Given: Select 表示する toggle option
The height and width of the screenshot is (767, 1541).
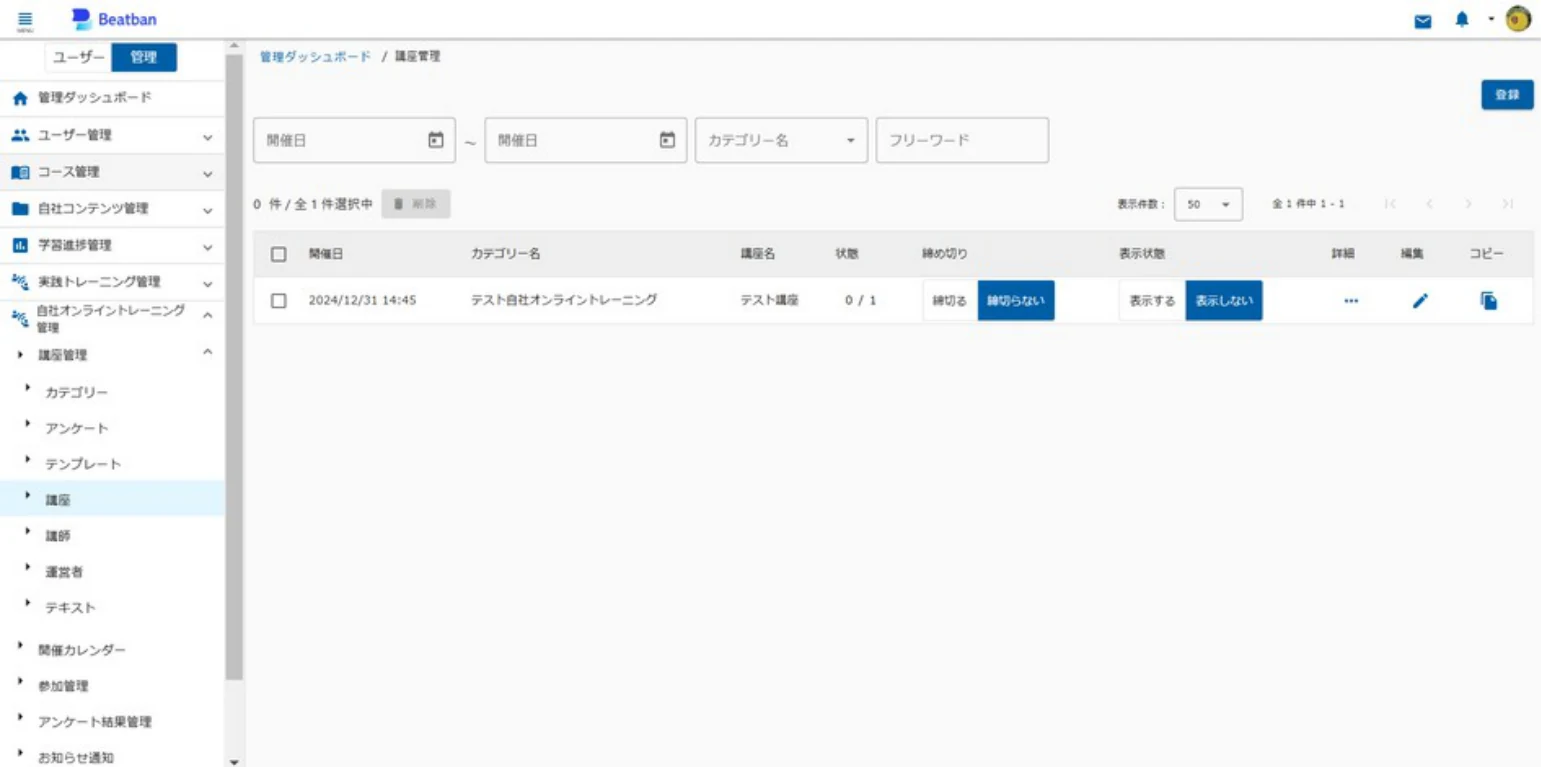Looking at the screenshot, I should (1152, 301).
